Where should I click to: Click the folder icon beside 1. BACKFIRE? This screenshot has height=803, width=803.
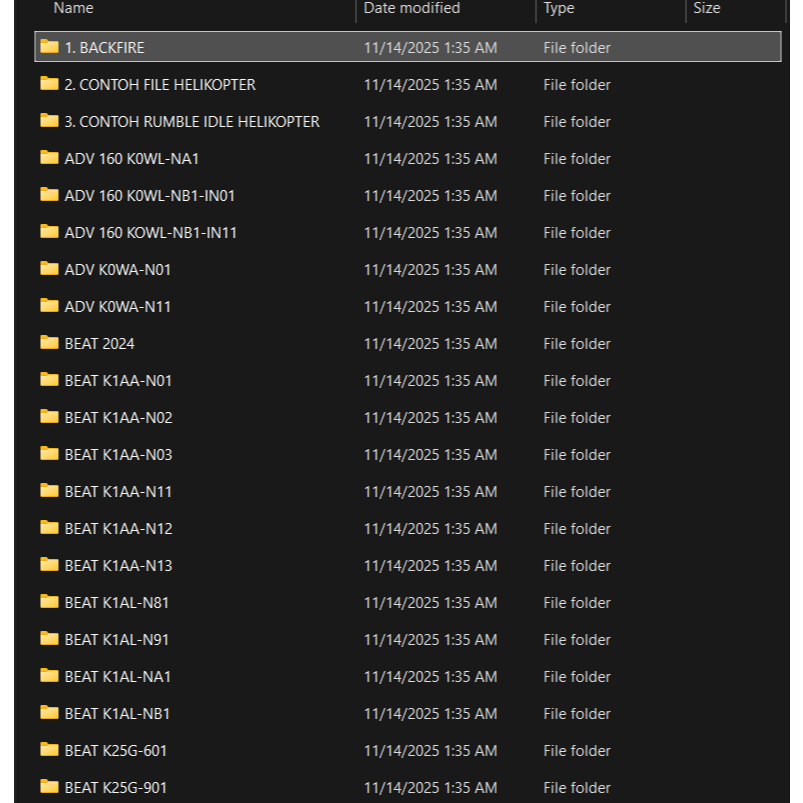[x=48, y=47]
